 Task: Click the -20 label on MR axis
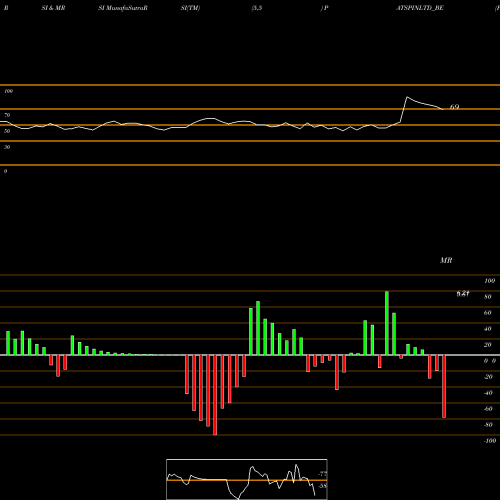(x=488, y=377)
